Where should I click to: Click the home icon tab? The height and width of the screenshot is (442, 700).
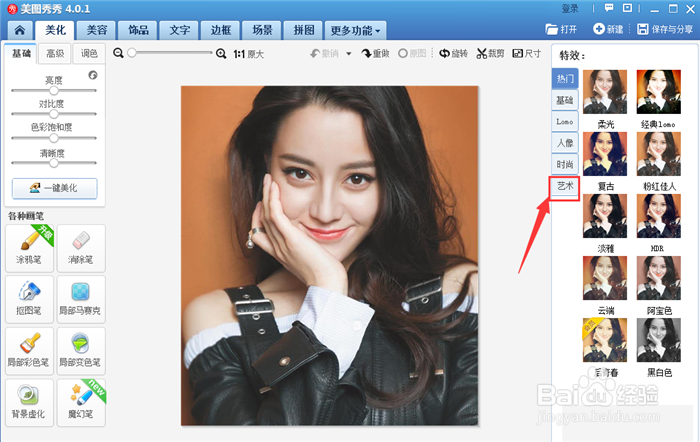click(x=20, y=30)
